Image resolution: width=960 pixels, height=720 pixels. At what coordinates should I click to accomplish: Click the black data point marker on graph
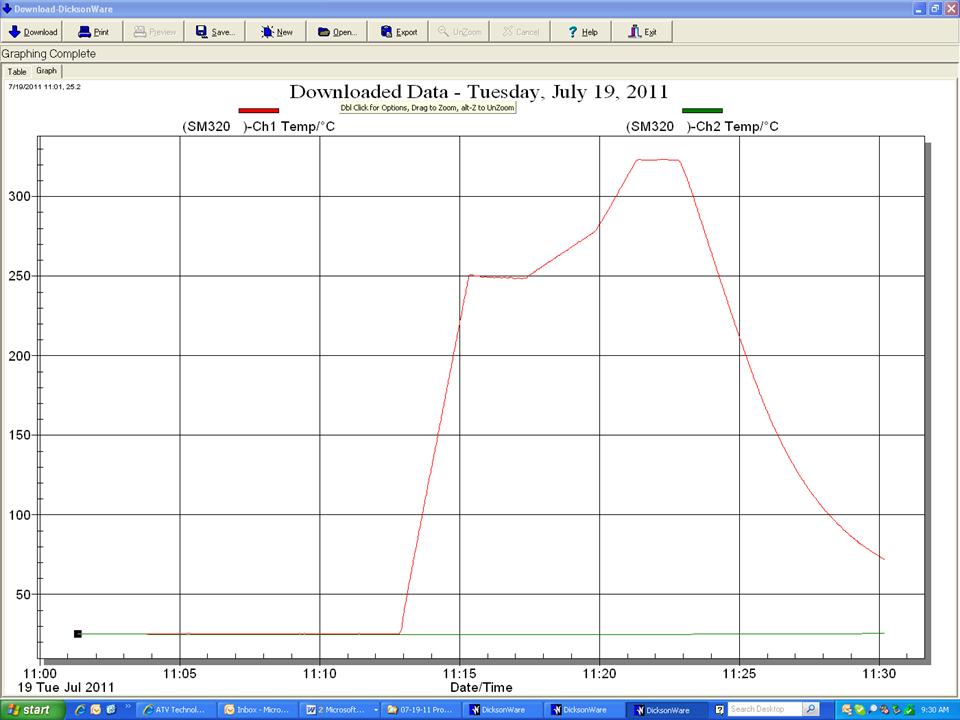click(77, 634)
